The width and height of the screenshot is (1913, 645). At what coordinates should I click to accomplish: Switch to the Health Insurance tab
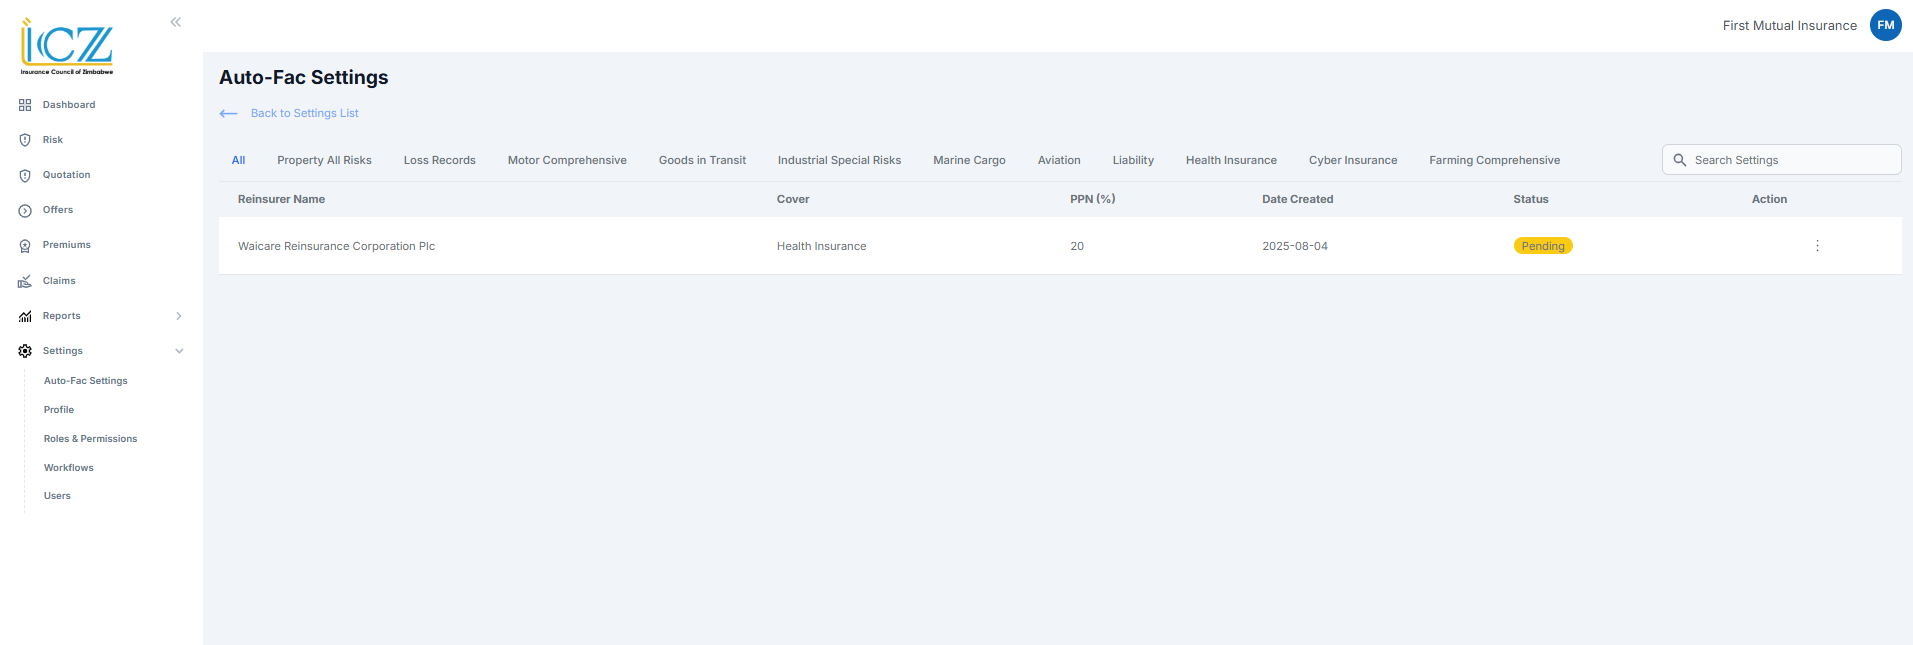(x=1230, y=160)
